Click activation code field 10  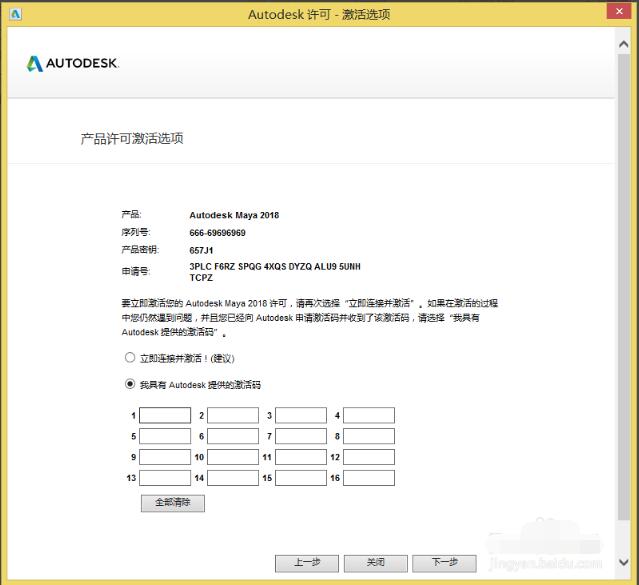click(233, 457)
